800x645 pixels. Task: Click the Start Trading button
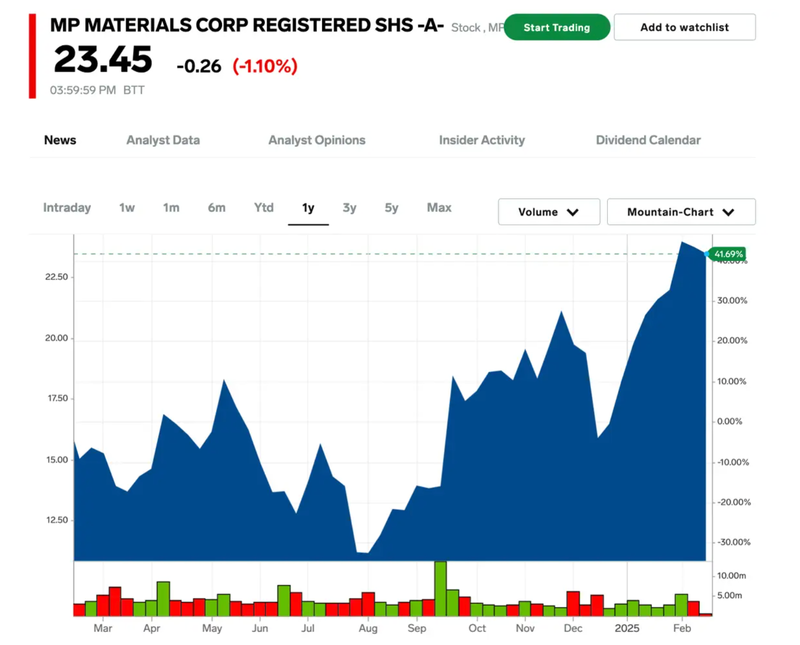(557, 27)
